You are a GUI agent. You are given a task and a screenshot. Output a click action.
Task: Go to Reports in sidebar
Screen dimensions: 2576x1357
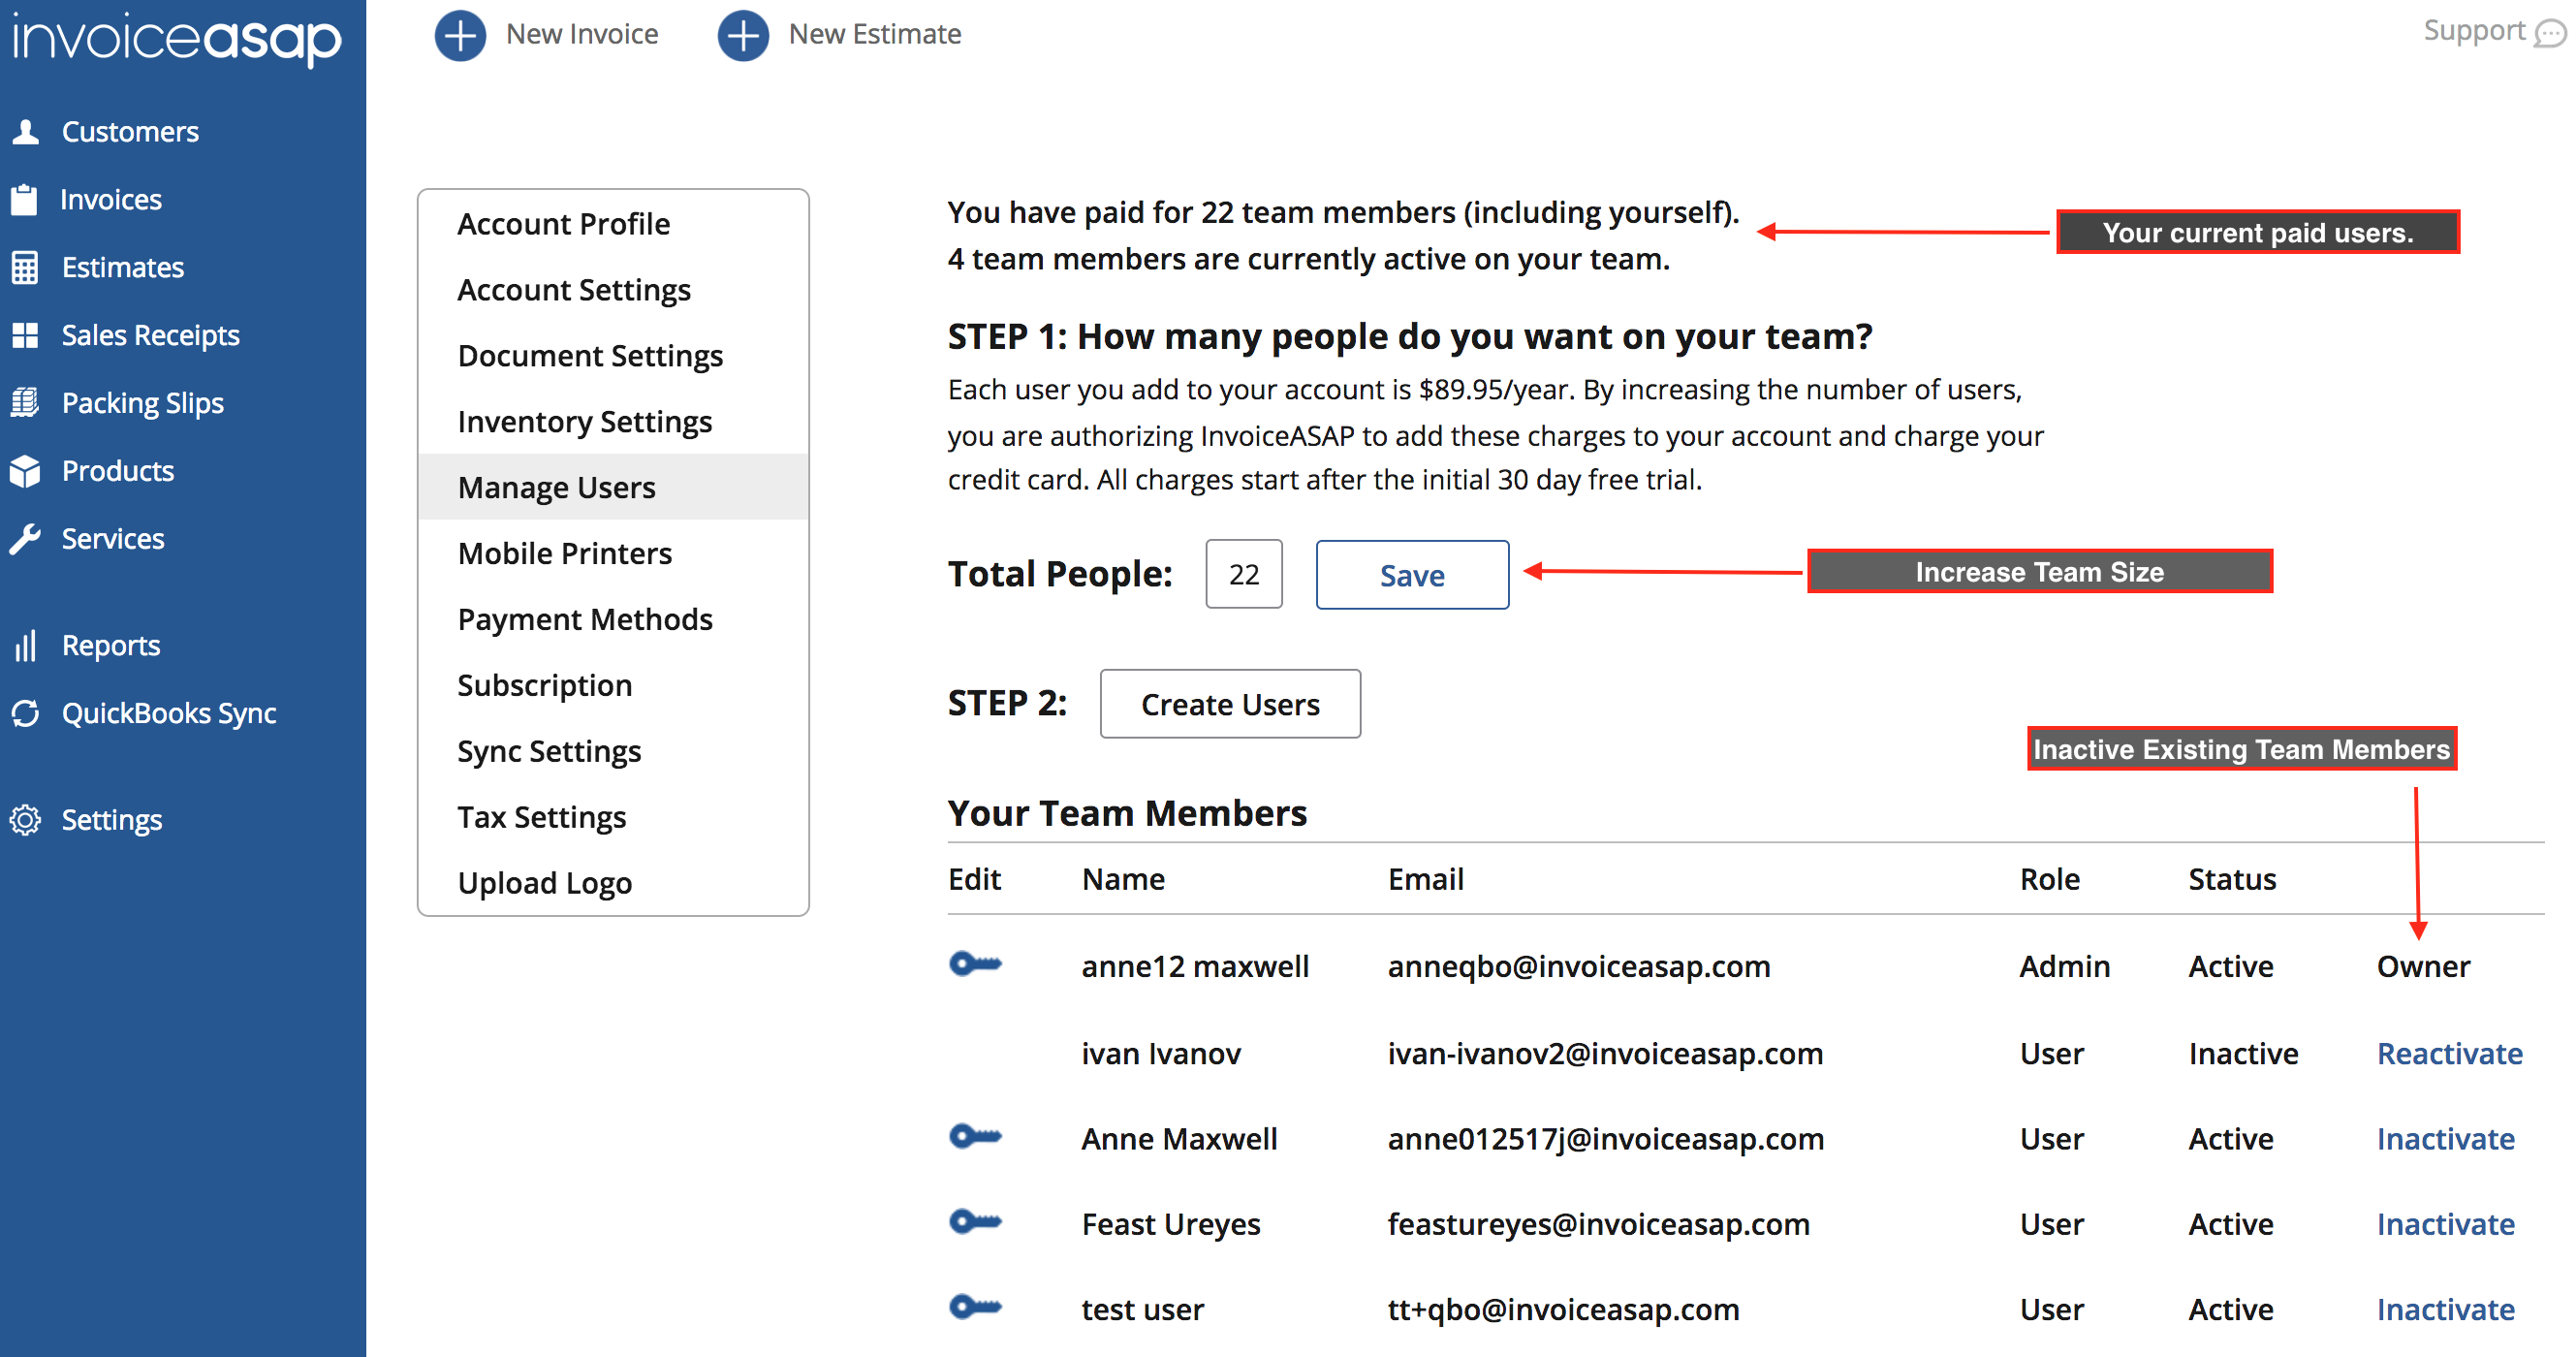pyautogui.click(x=110, y=645)
